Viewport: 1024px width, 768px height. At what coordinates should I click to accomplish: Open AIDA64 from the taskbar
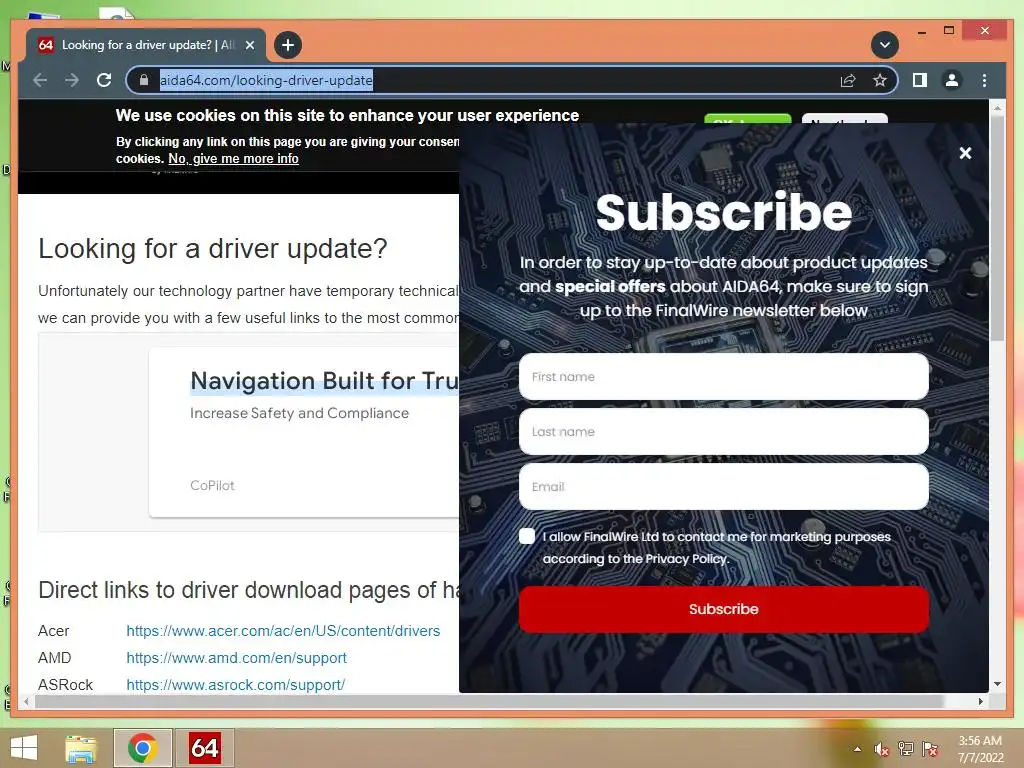point(204,748)
